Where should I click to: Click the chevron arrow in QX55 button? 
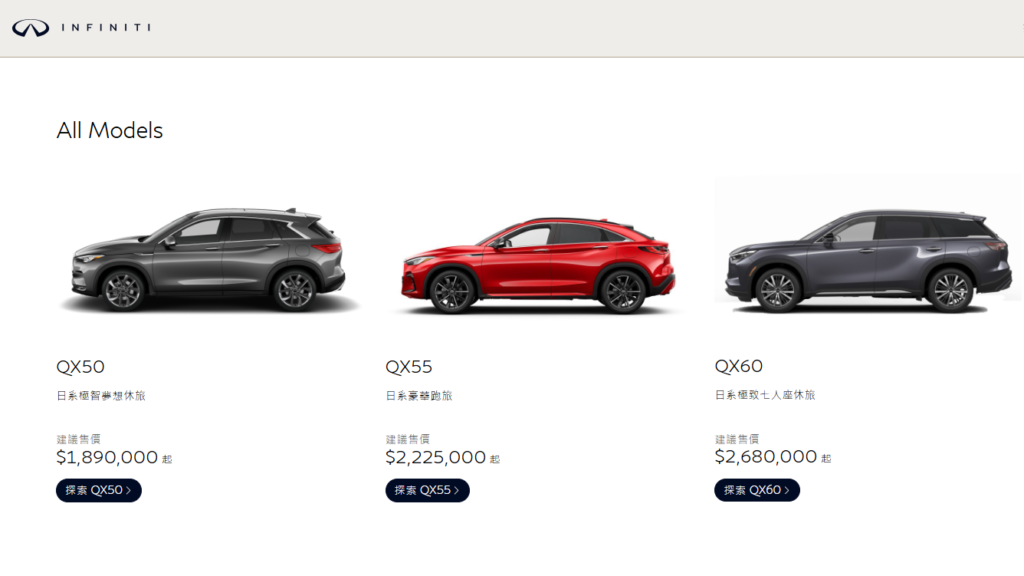coord(456,490)
